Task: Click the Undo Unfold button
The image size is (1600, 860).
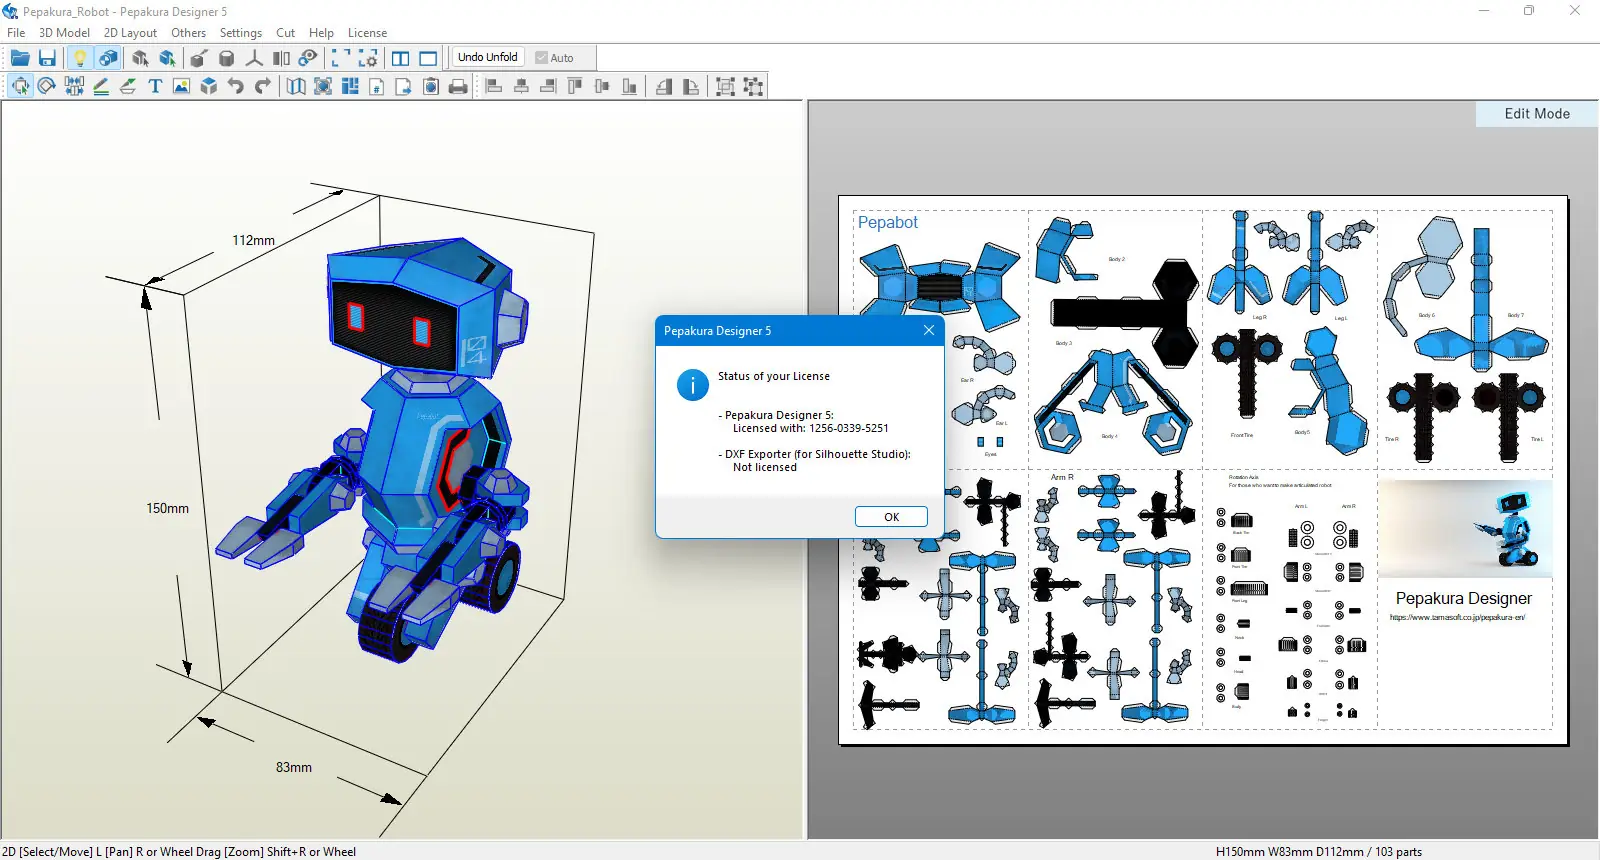Action: point(487,57)
